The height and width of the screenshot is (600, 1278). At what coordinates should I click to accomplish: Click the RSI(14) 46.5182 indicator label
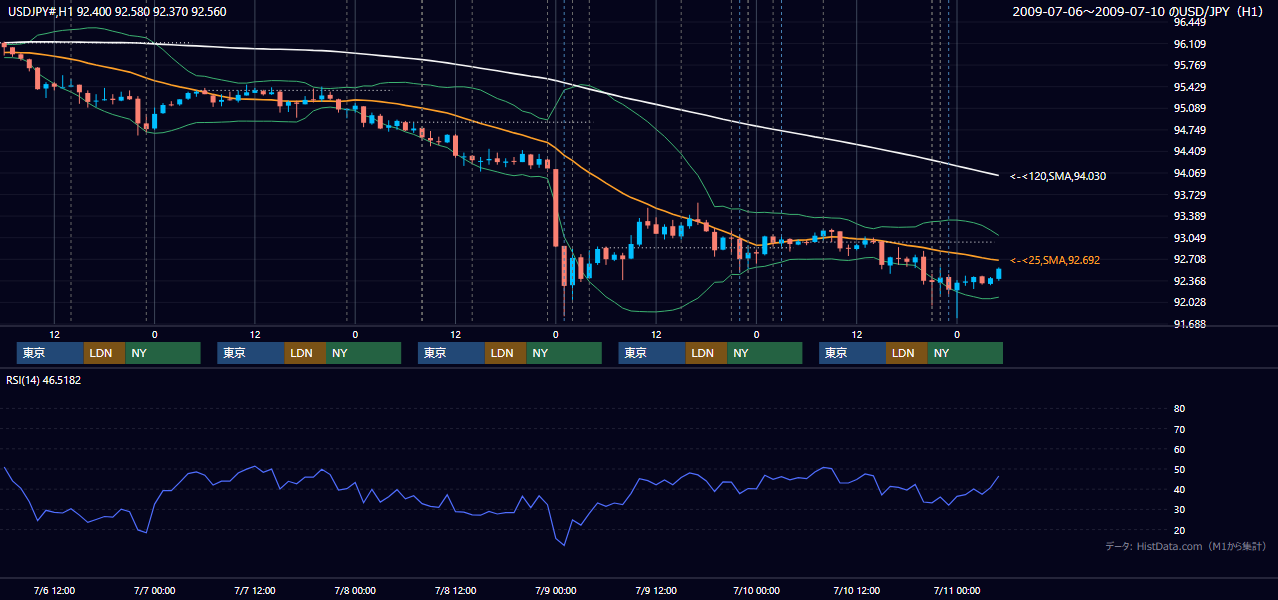(44, 380)
